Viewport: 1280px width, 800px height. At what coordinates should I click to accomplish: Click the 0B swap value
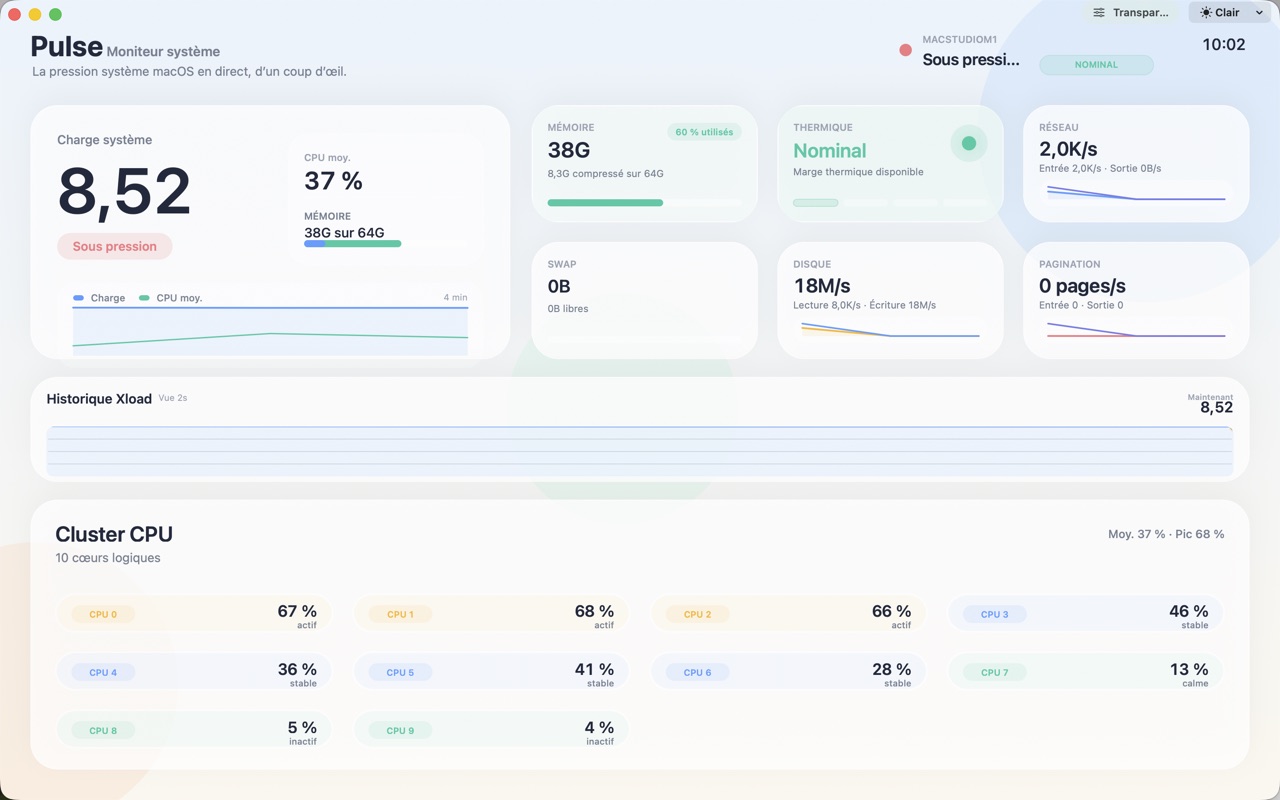pos(559,286)
